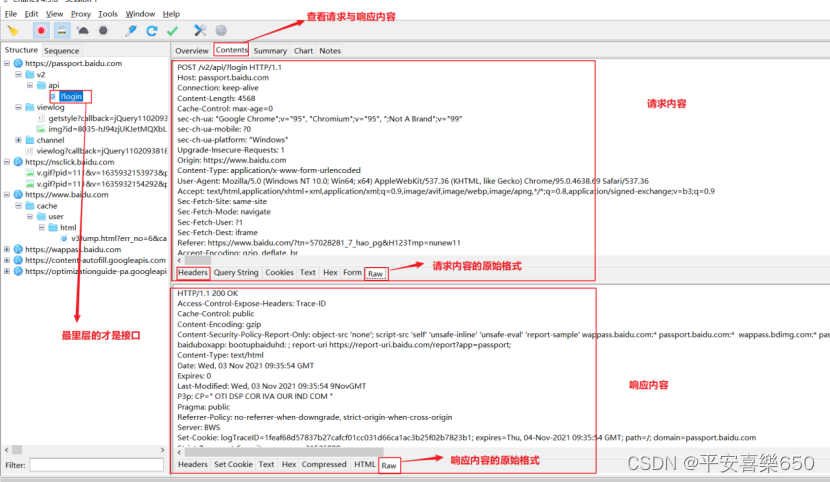The height and width of the screenshot is (482, 830).
Task: Select the first v.gif?pid request
Action: [102, 172]
